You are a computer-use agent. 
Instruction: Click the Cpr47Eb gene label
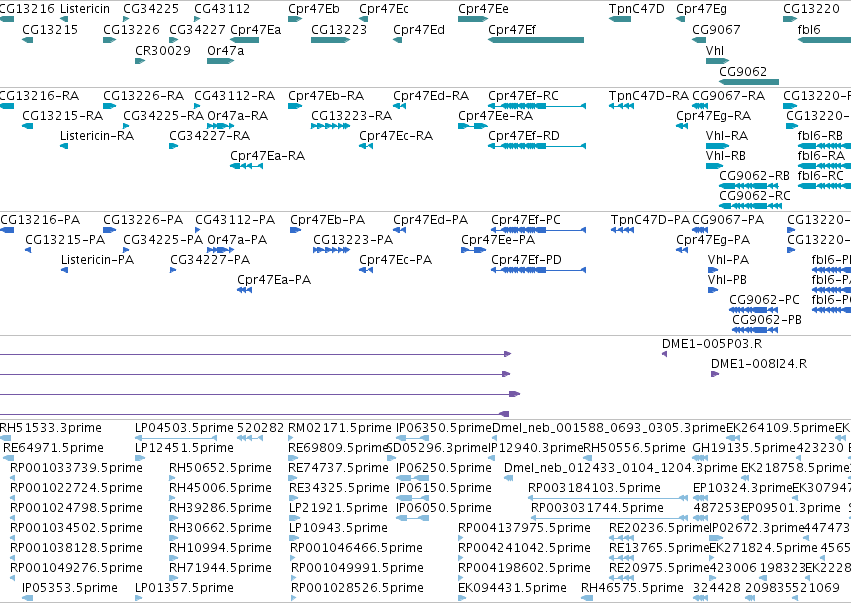pos(314,9)
